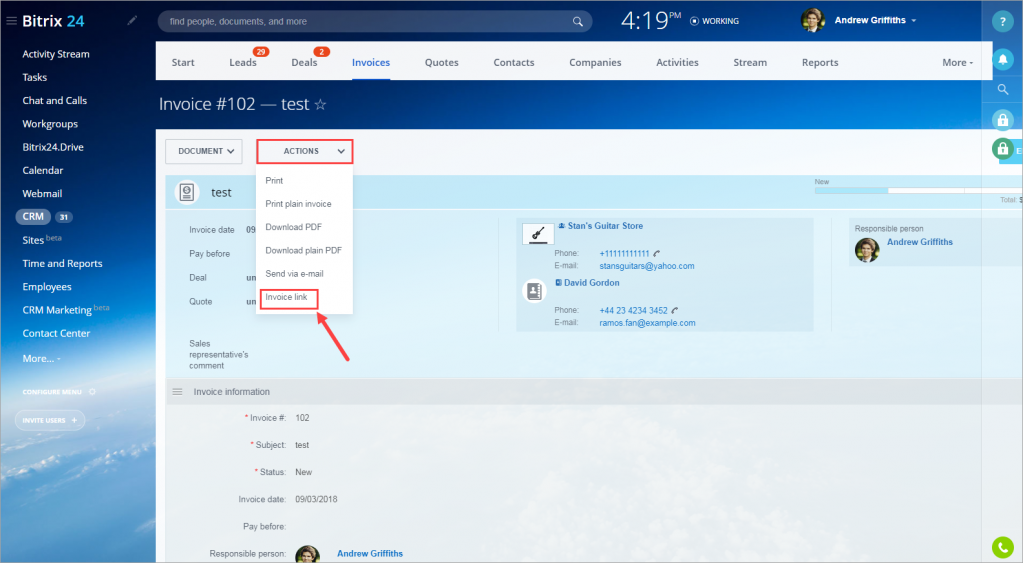
Task: Open Bitrix24.Drive in sidebar
Action: [x=53, y=147]
